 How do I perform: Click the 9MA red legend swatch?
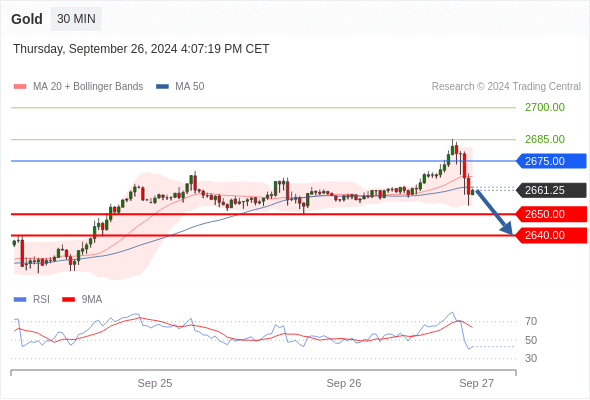(x=68, y=300)
